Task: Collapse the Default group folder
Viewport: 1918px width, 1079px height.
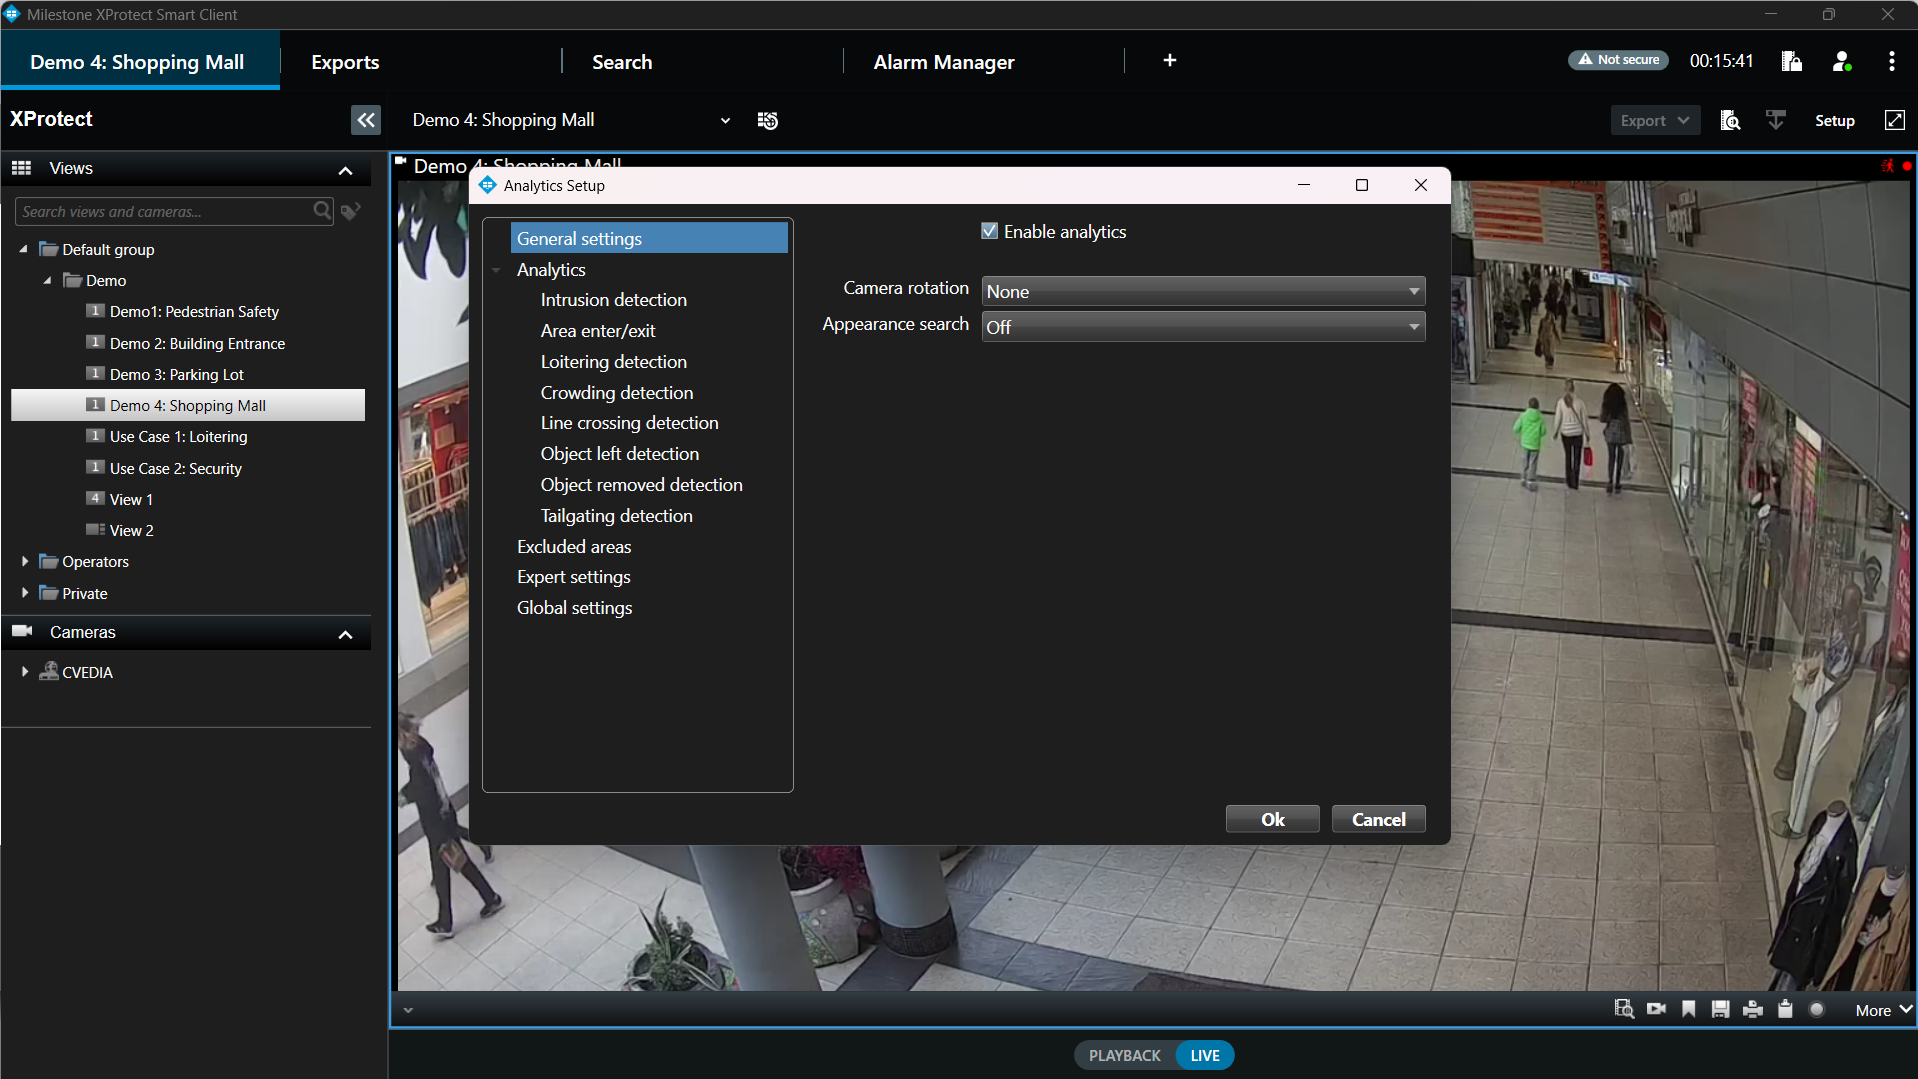Action: (23, 249)
